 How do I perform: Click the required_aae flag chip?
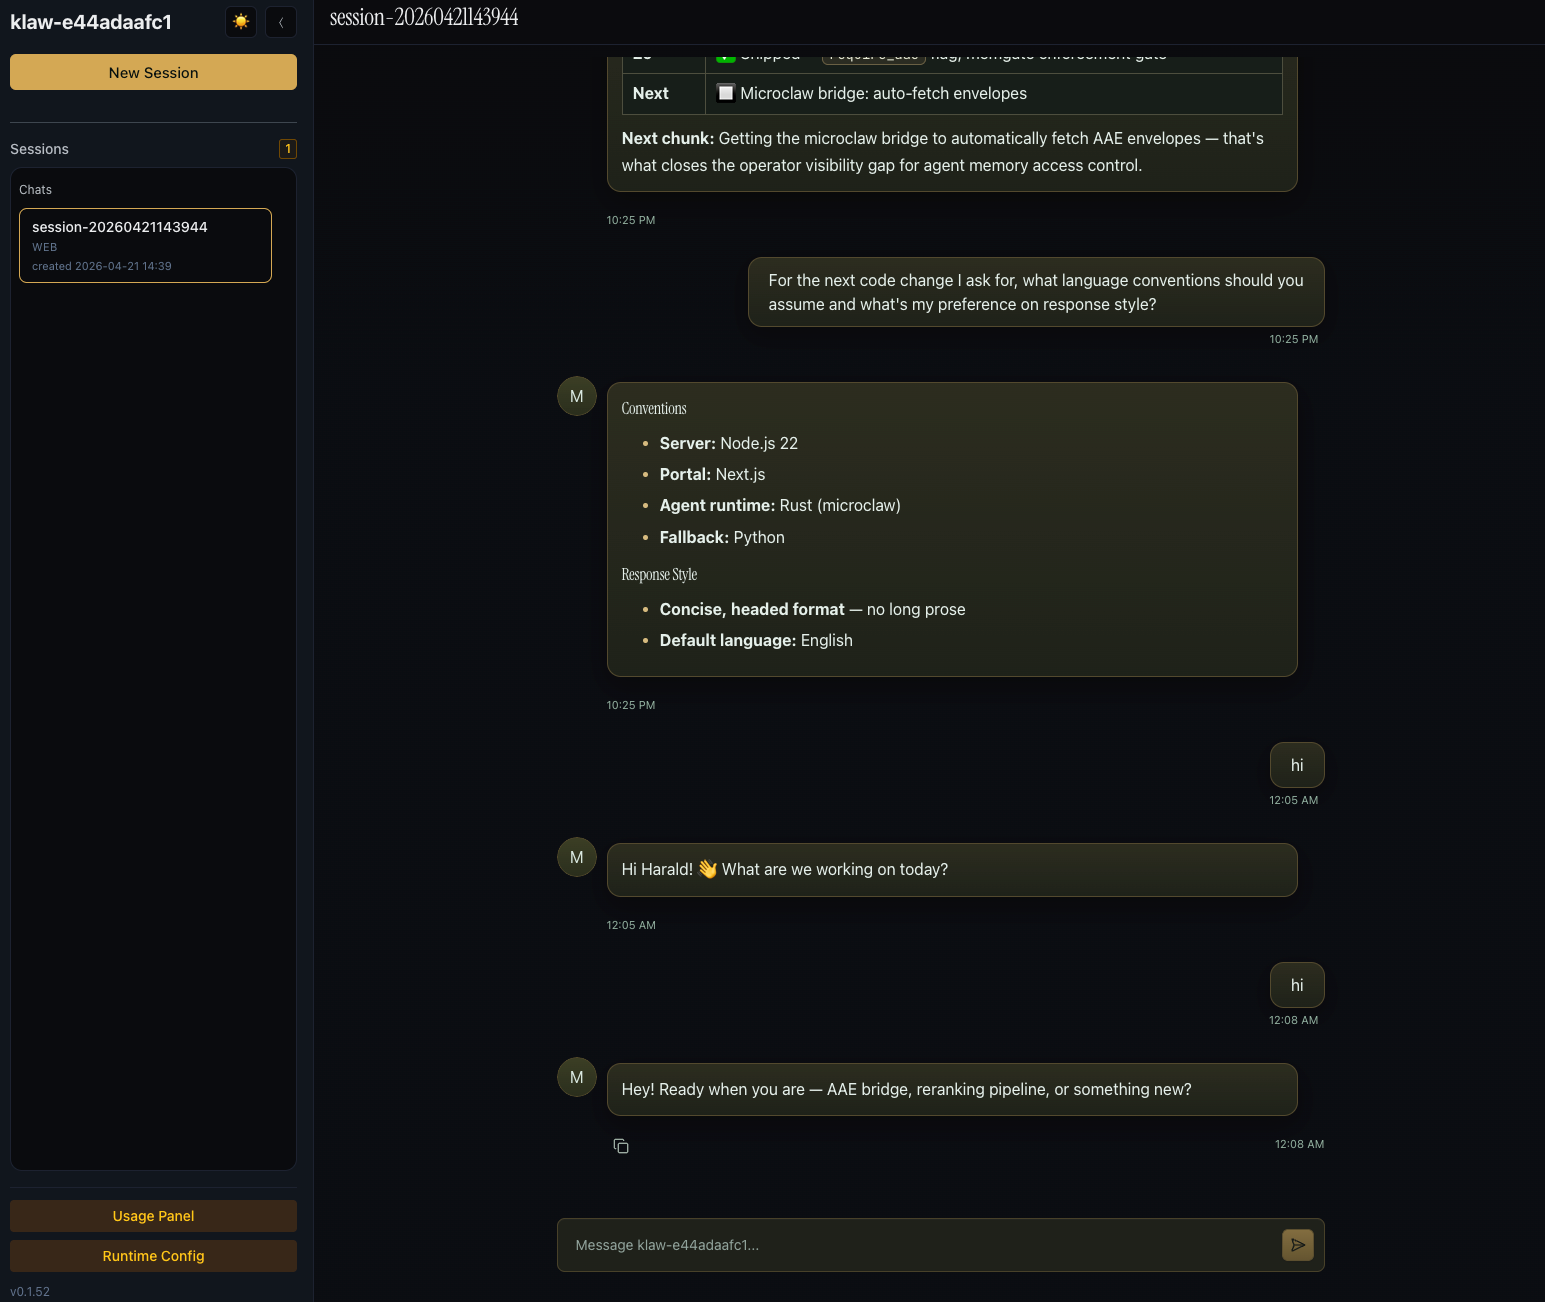pyautogui.click(x=873, y=54)
